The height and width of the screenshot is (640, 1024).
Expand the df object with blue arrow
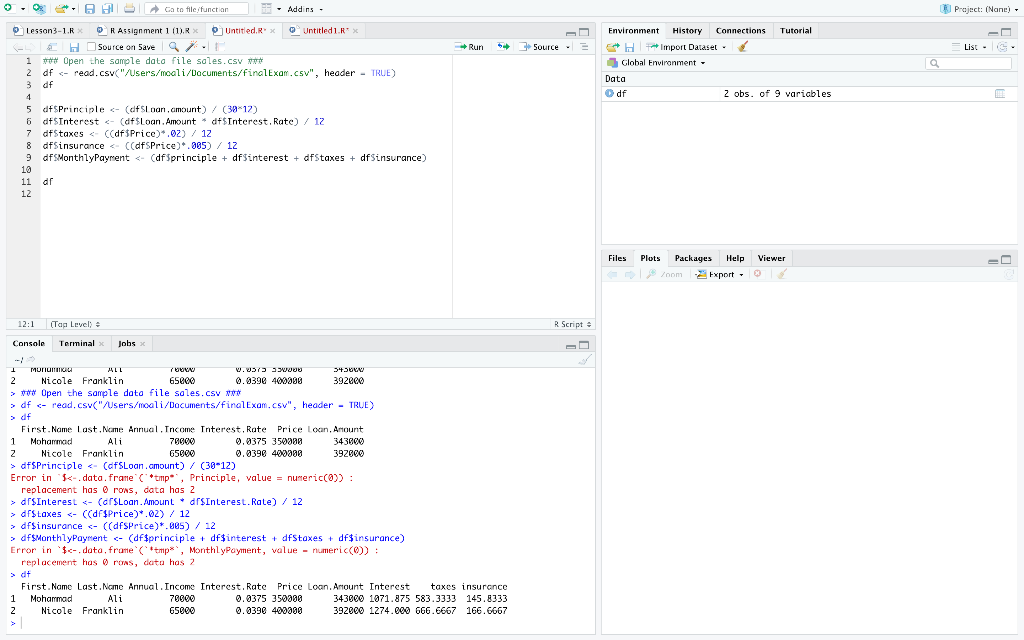click(610, 94)
